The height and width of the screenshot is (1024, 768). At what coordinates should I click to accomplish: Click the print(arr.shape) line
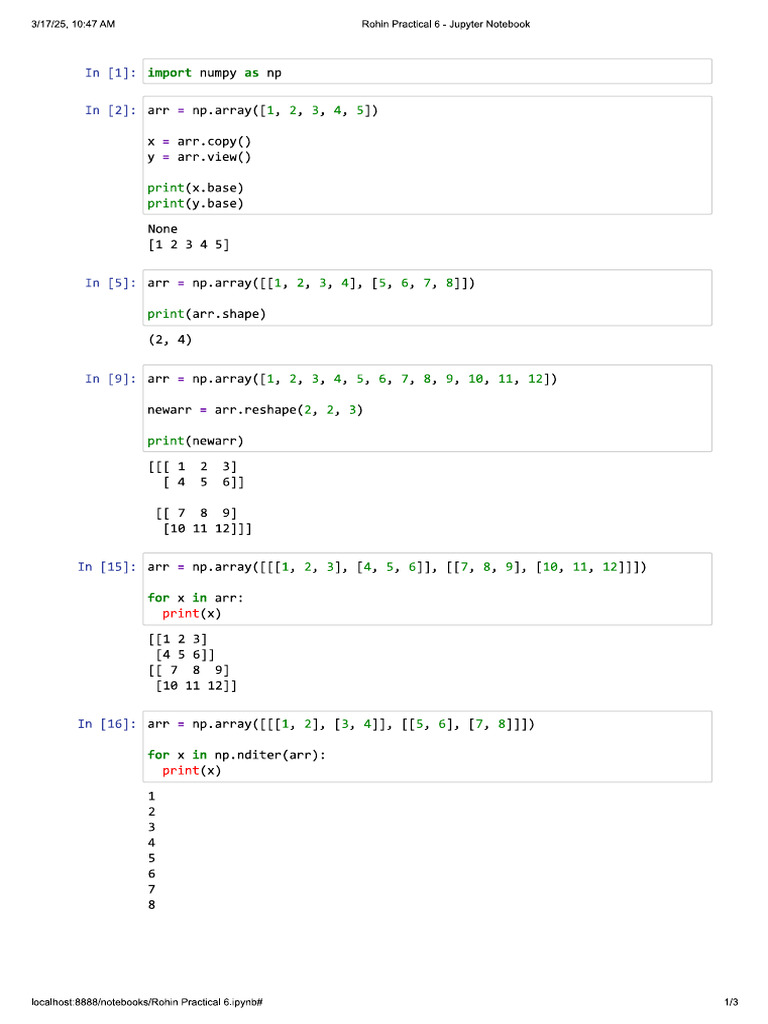[x=206, y=314]
